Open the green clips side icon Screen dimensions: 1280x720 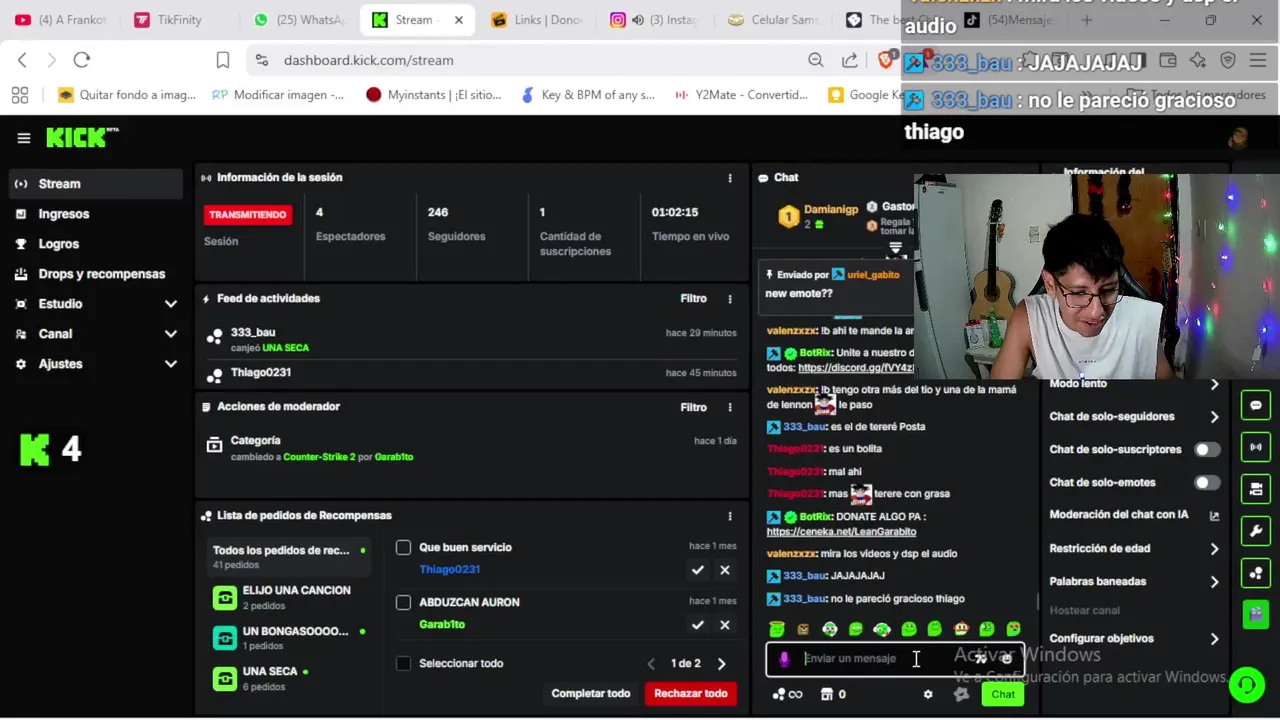pyautogui.click(x=1256, y=614)
